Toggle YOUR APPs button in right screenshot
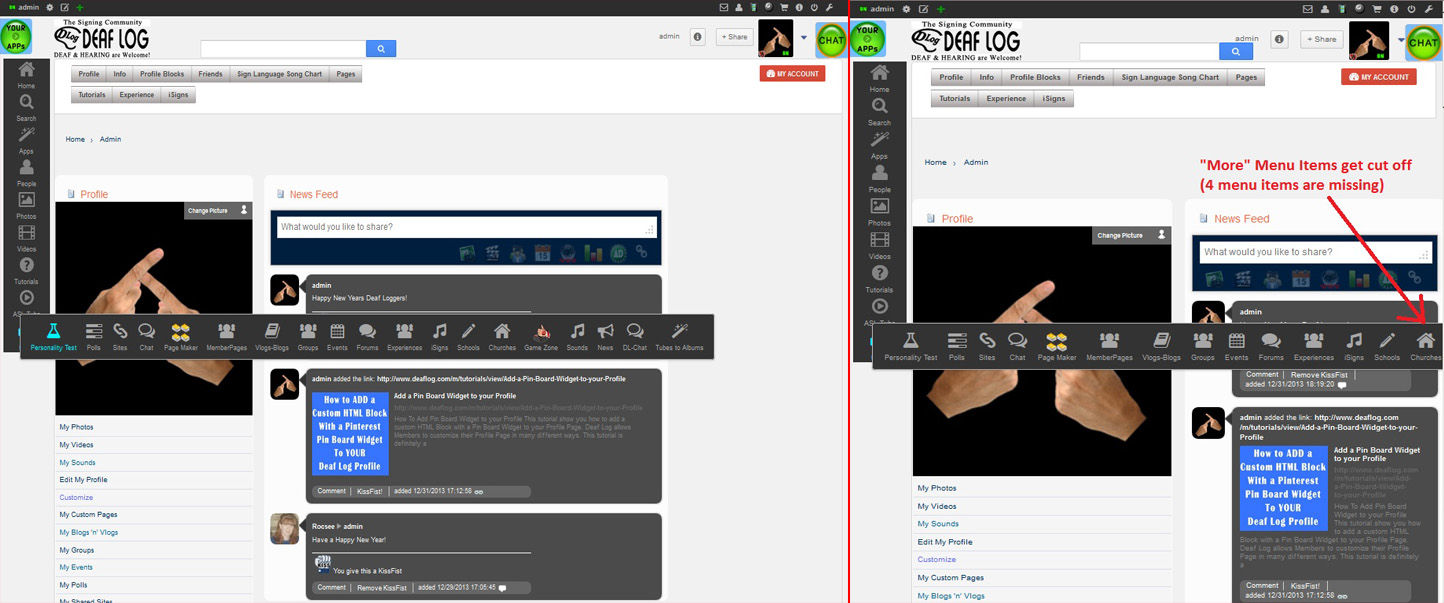The width and height of the screenshot is (1444, 603). tap(868, 38)
